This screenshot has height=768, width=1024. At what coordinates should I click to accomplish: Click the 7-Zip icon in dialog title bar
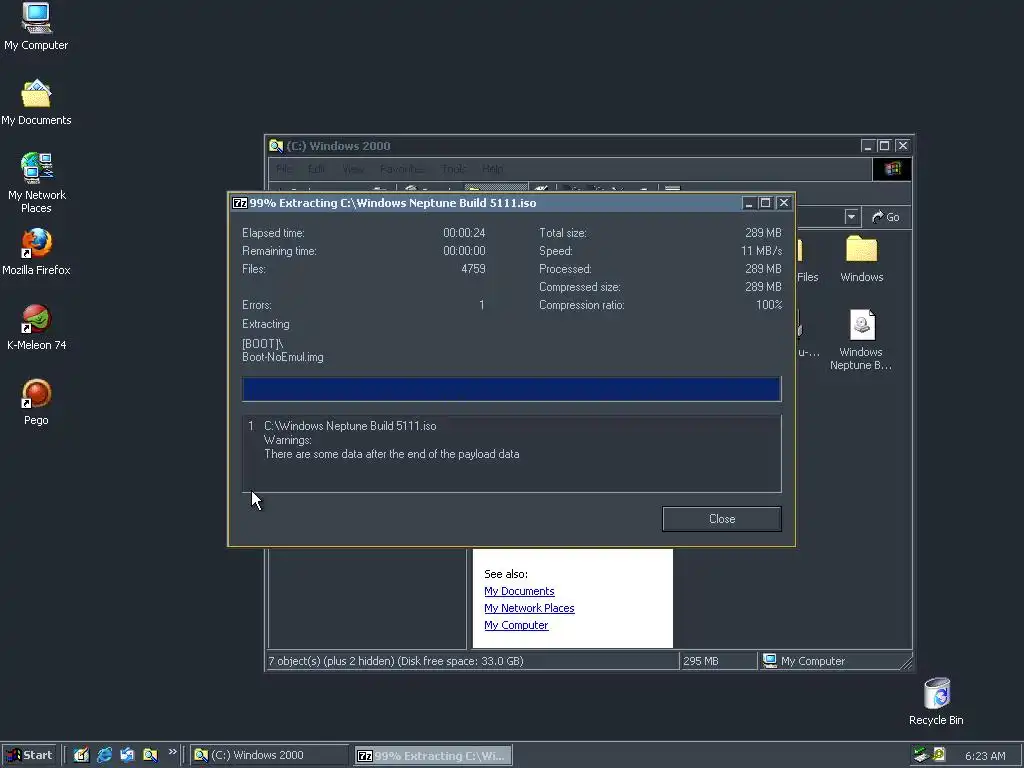coord(240,203)
